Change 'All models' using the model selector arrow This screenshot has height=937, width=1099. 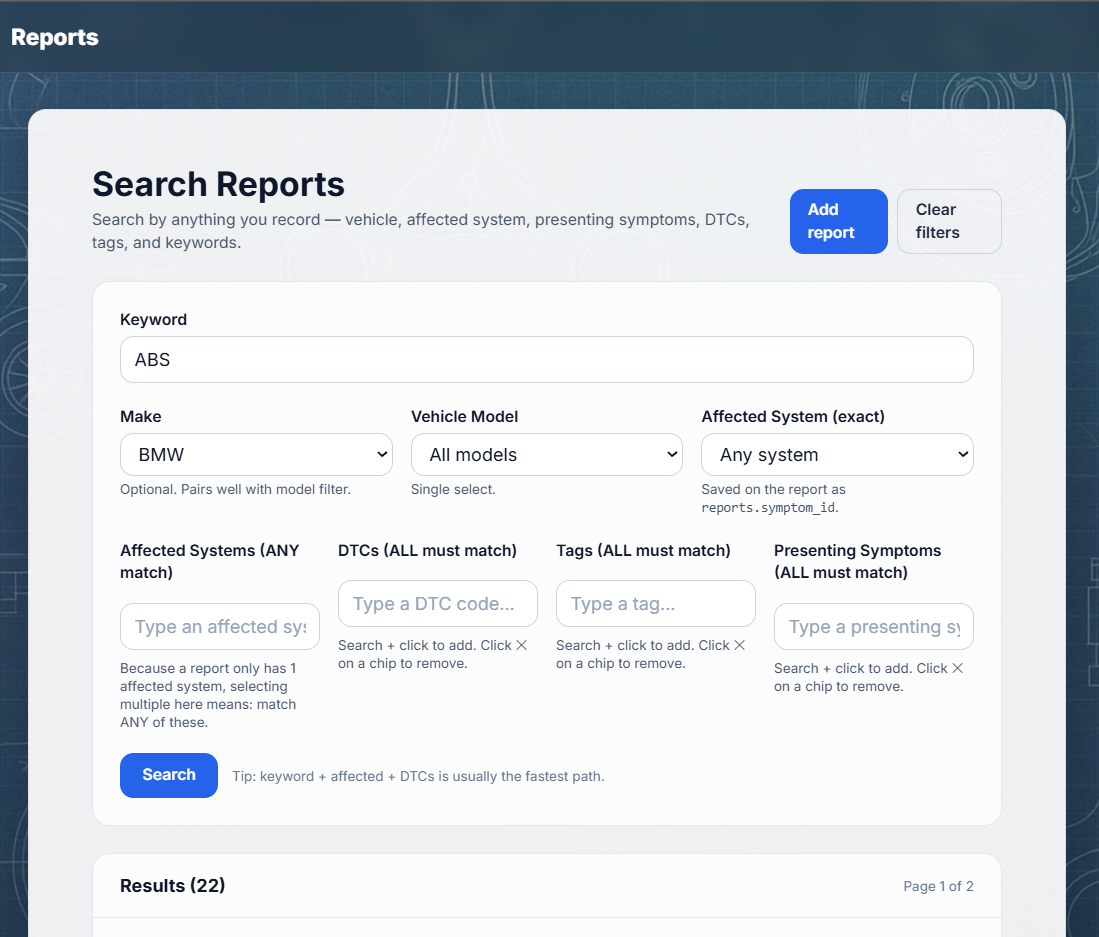pyautogui.click(x=670, y=454)
